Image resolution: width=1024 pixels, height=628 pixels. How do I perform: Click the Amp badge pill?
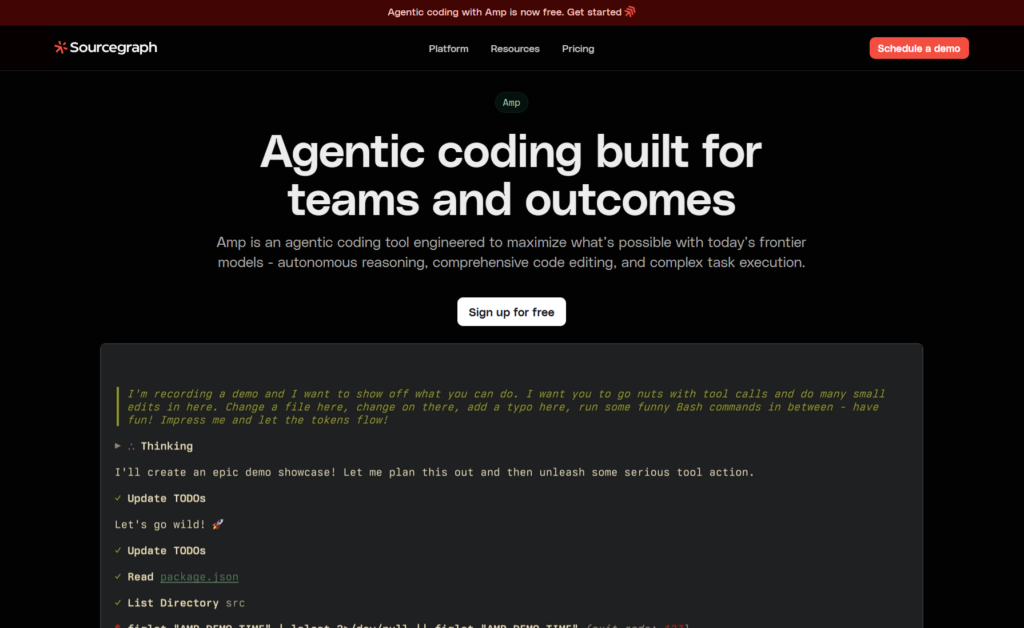[x=511, y=102]
